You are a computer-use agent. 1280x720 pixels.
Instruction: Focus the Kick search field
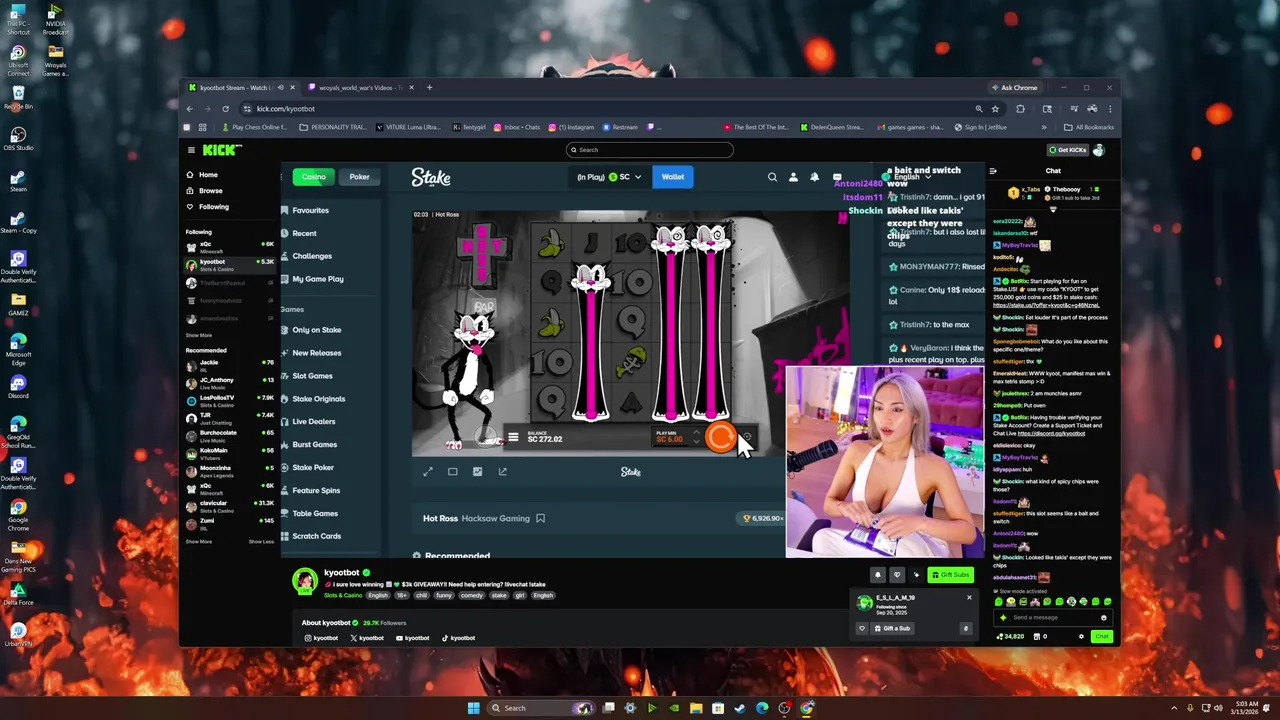pos(650,150)
